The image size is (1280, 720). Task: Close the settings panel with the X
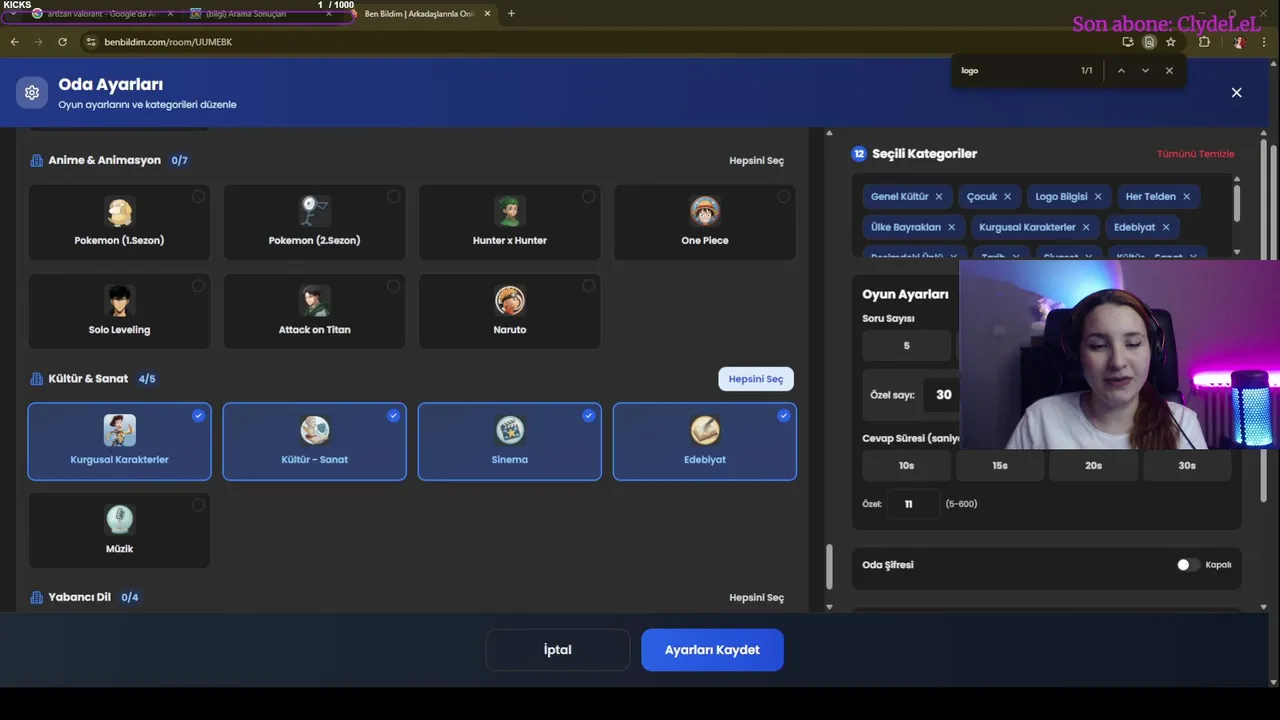point(1236,92)
